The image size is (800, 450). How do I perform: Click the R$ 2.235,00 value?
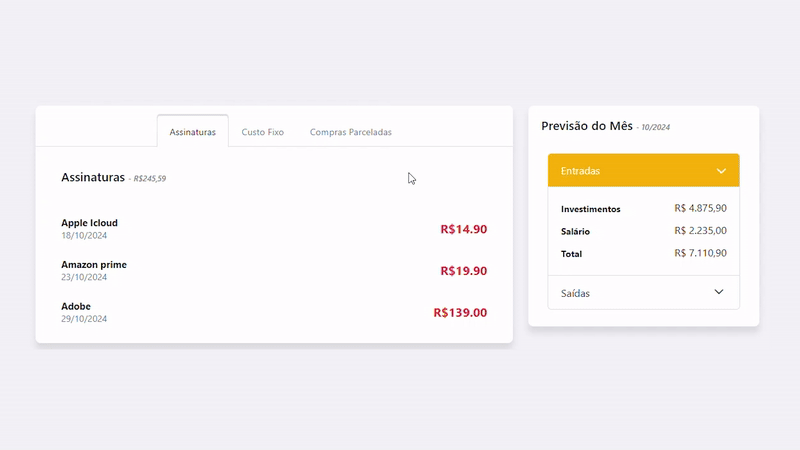coord(701,231)
